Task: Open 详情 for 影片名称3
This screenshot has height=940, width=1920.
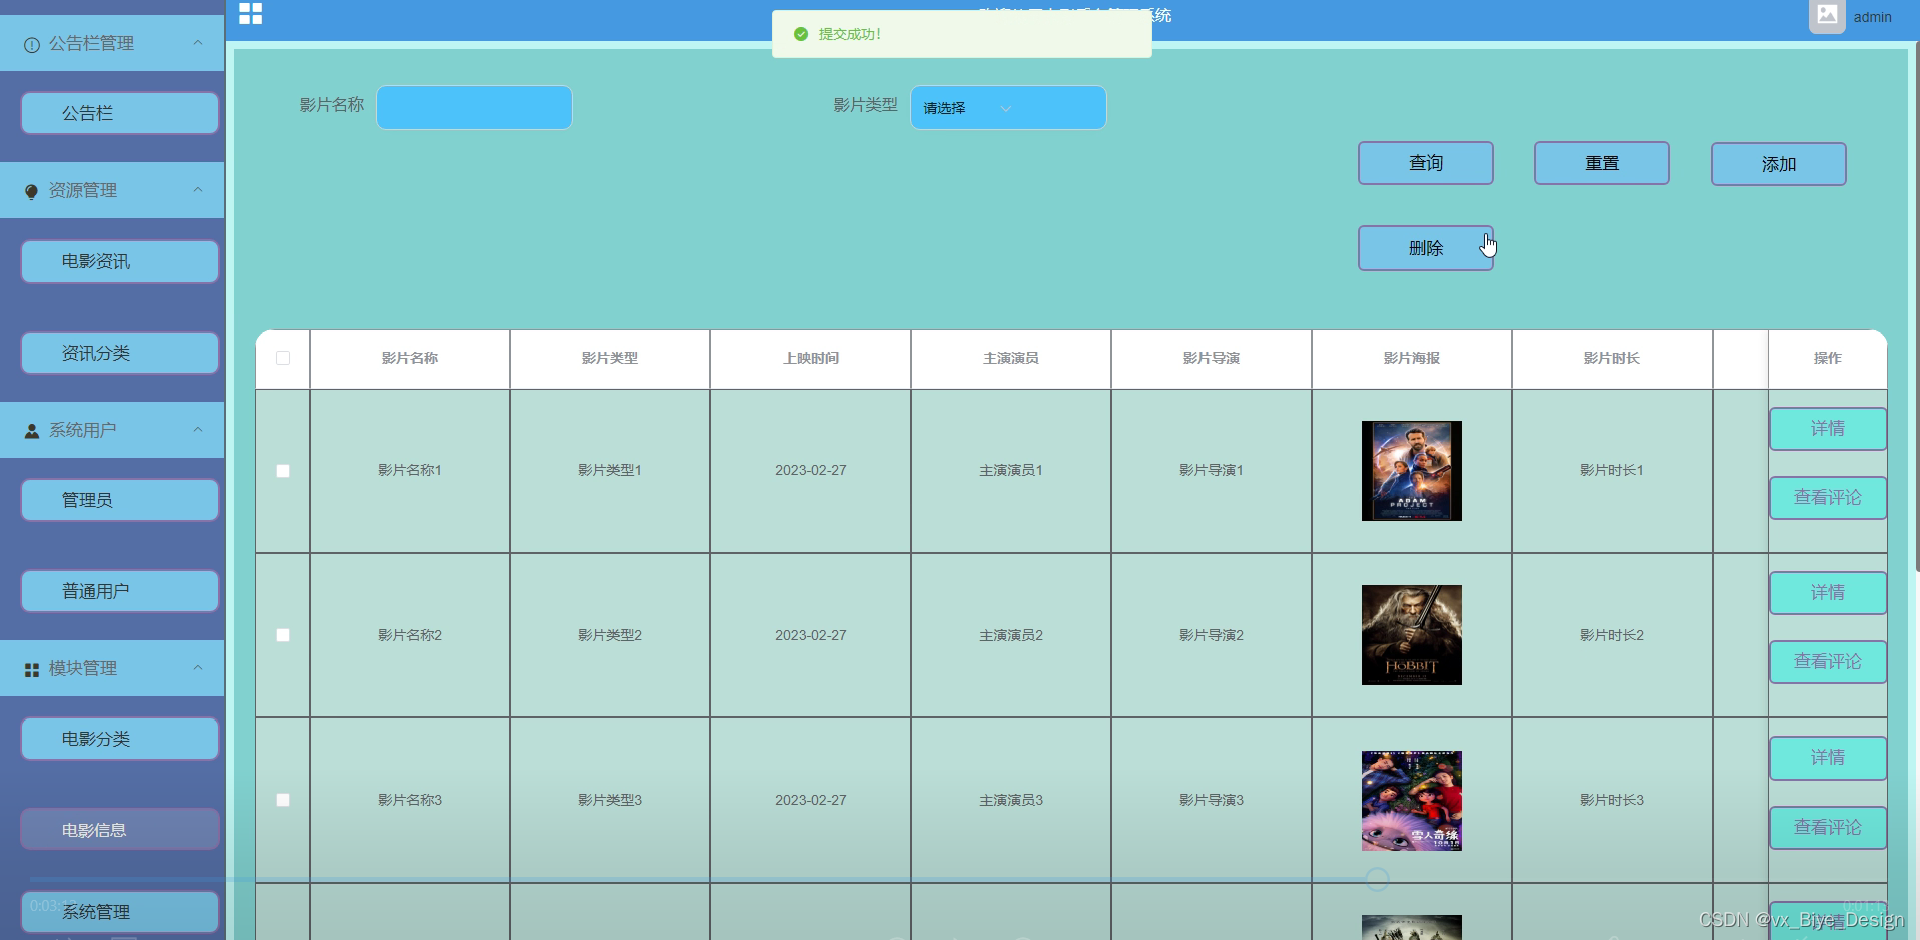Action: point(1828,758)
